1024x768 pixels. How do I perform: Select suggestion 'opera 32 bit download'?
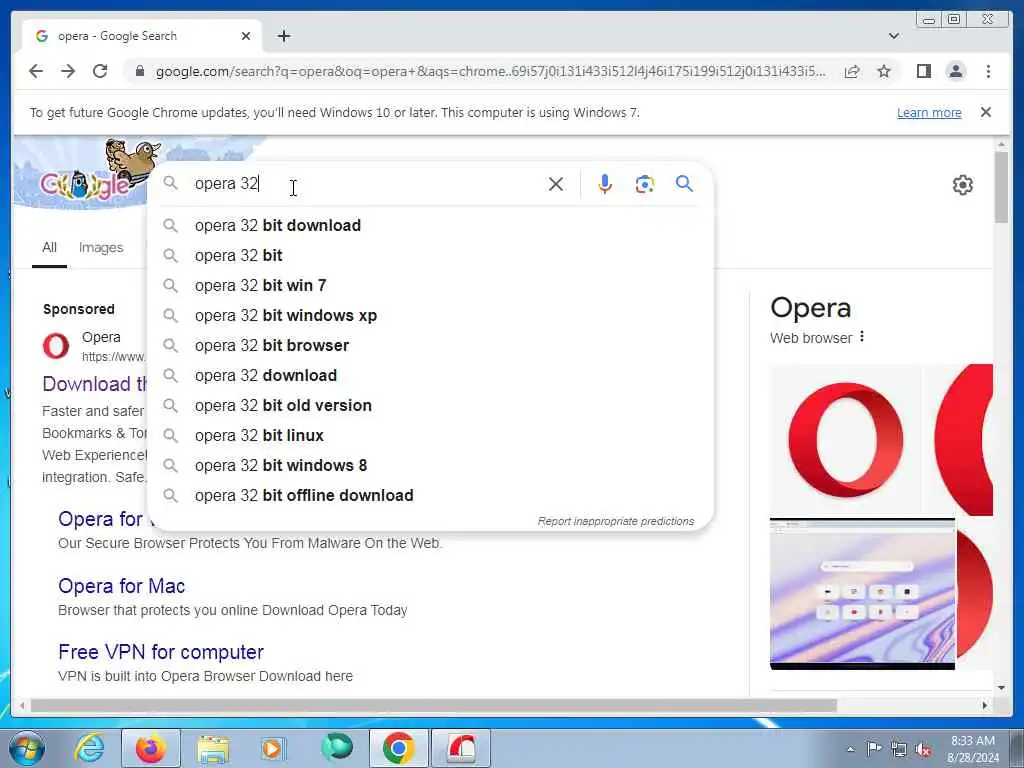pos(431,225)
